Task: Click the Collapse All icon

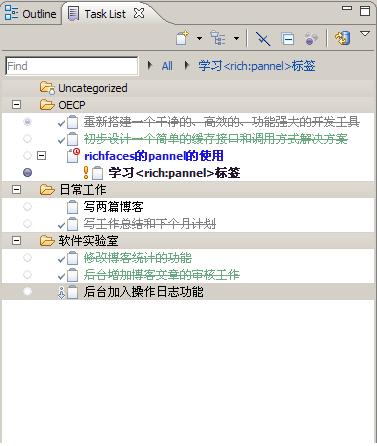Action: click(x=288, y=39)
